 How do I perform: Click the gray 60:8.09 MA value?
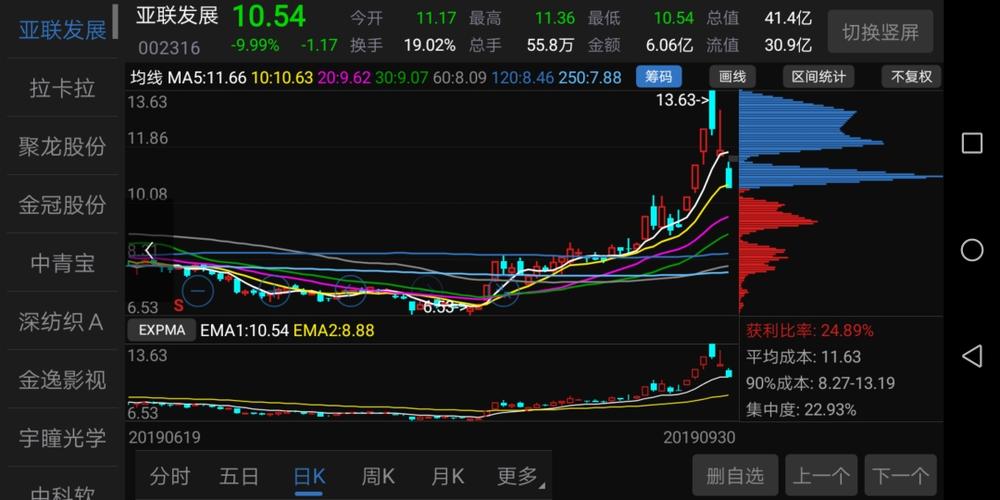(x=459, y=78)
